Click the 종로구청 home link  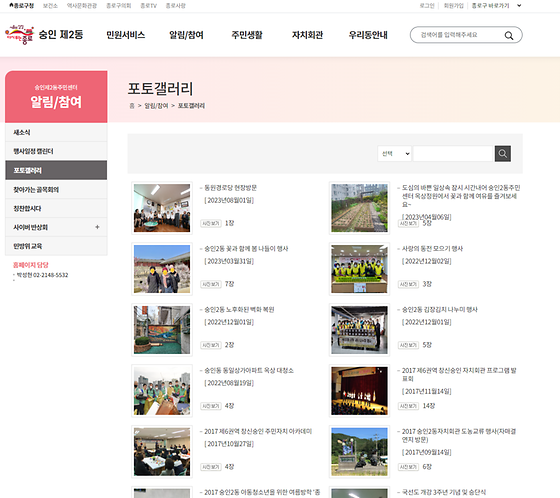coord(21,5)
